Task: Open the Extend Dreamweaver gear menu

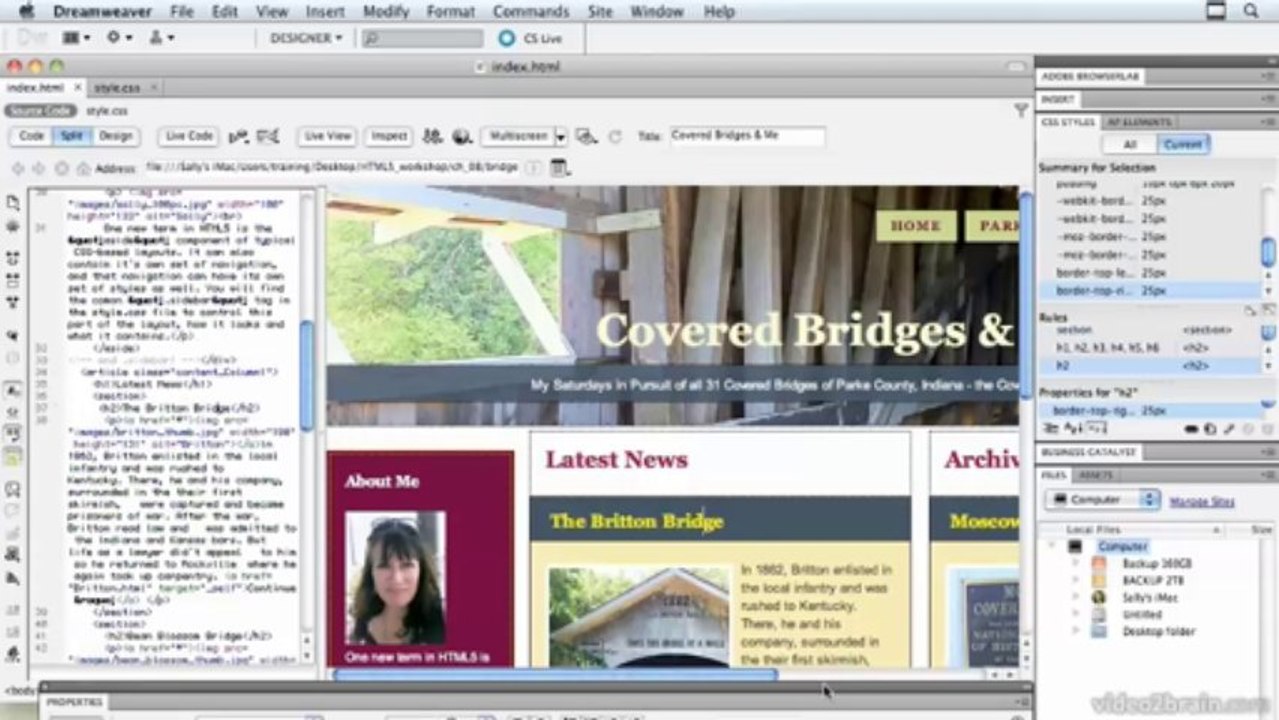Action: [x=119, y=37]
